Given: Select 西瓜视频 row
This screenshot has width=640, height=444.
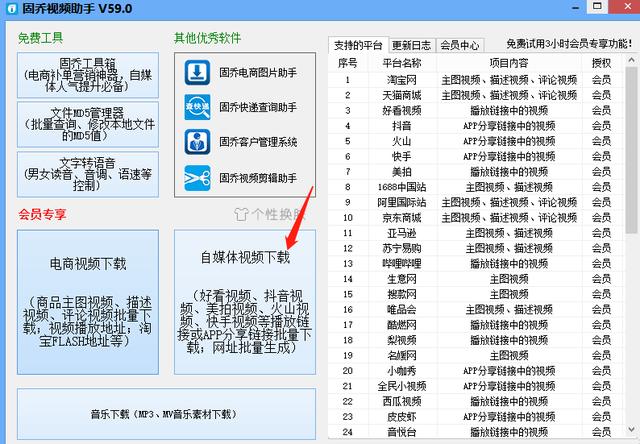Looking at the screenshot, I should (476, 401).
